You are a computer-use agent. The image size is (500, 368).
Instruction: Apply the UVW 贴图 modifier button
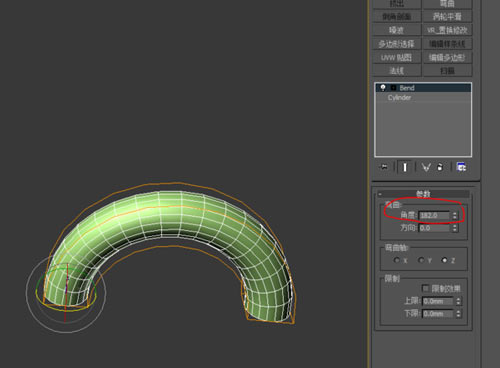coord(397,57)
